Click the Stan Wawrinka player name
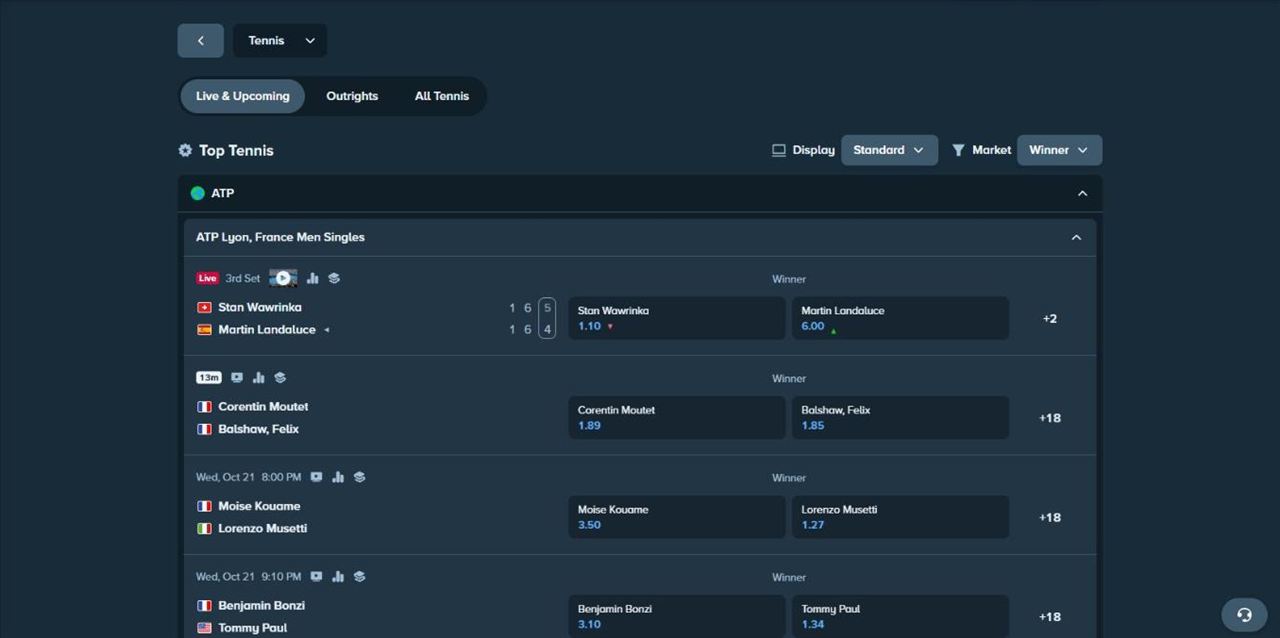The image size is (1280, 638). click(260, 307)
